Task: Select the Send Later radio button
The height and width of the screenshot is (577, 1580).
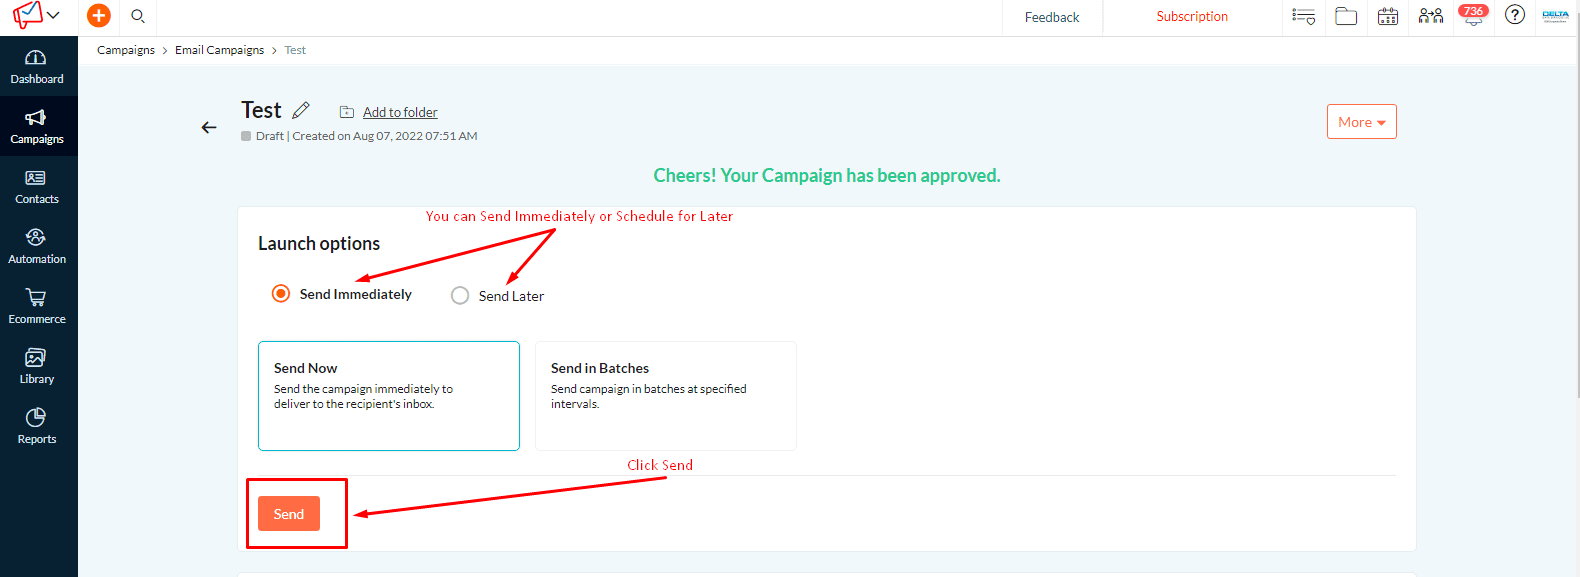Action: click(x=460, y=295)
